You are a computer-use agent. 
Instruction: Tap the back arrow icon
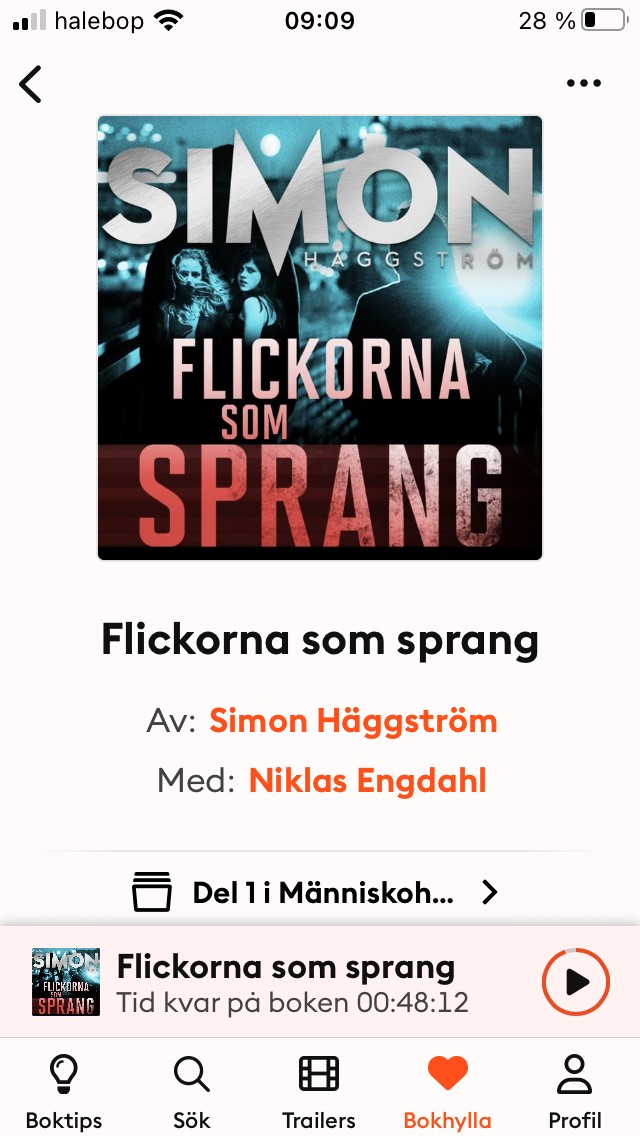(x=30, y=83)
